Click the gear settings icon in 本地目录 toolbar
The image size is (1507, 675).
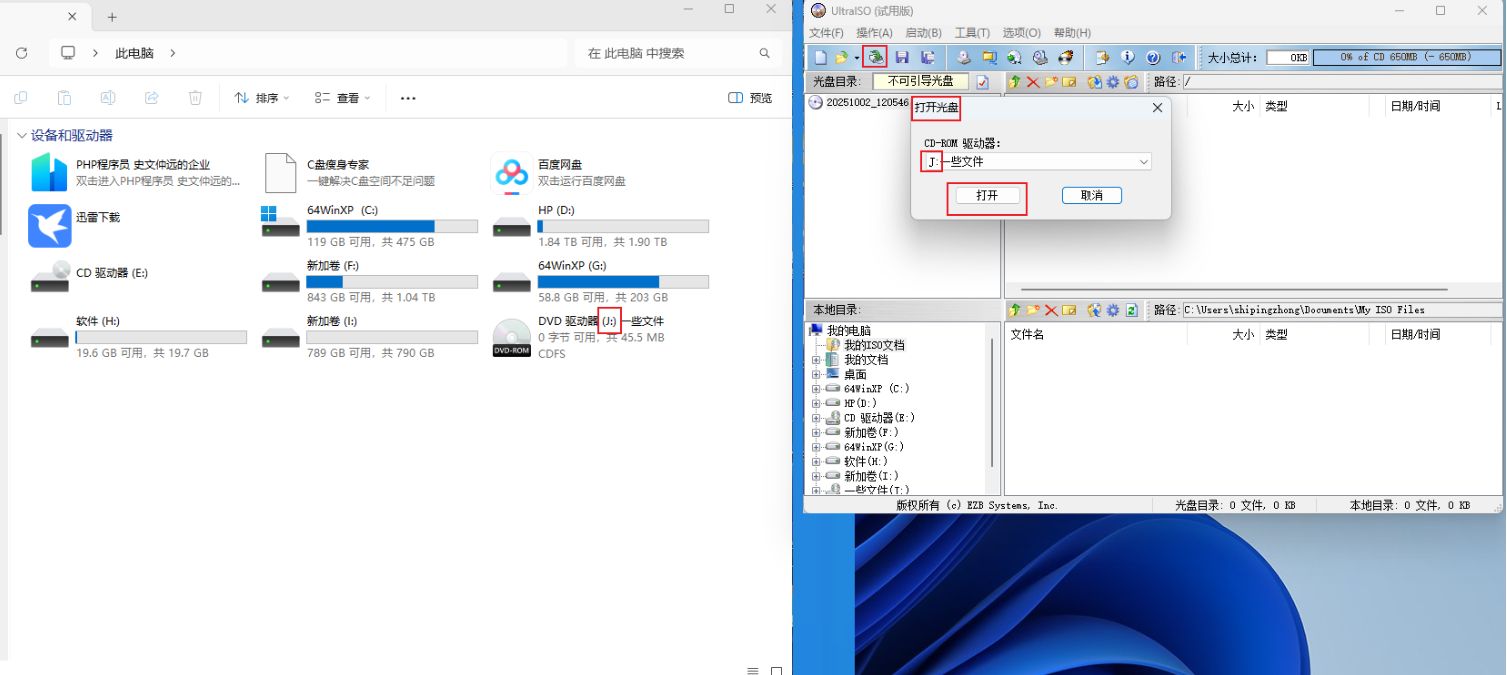[1112, 310]
